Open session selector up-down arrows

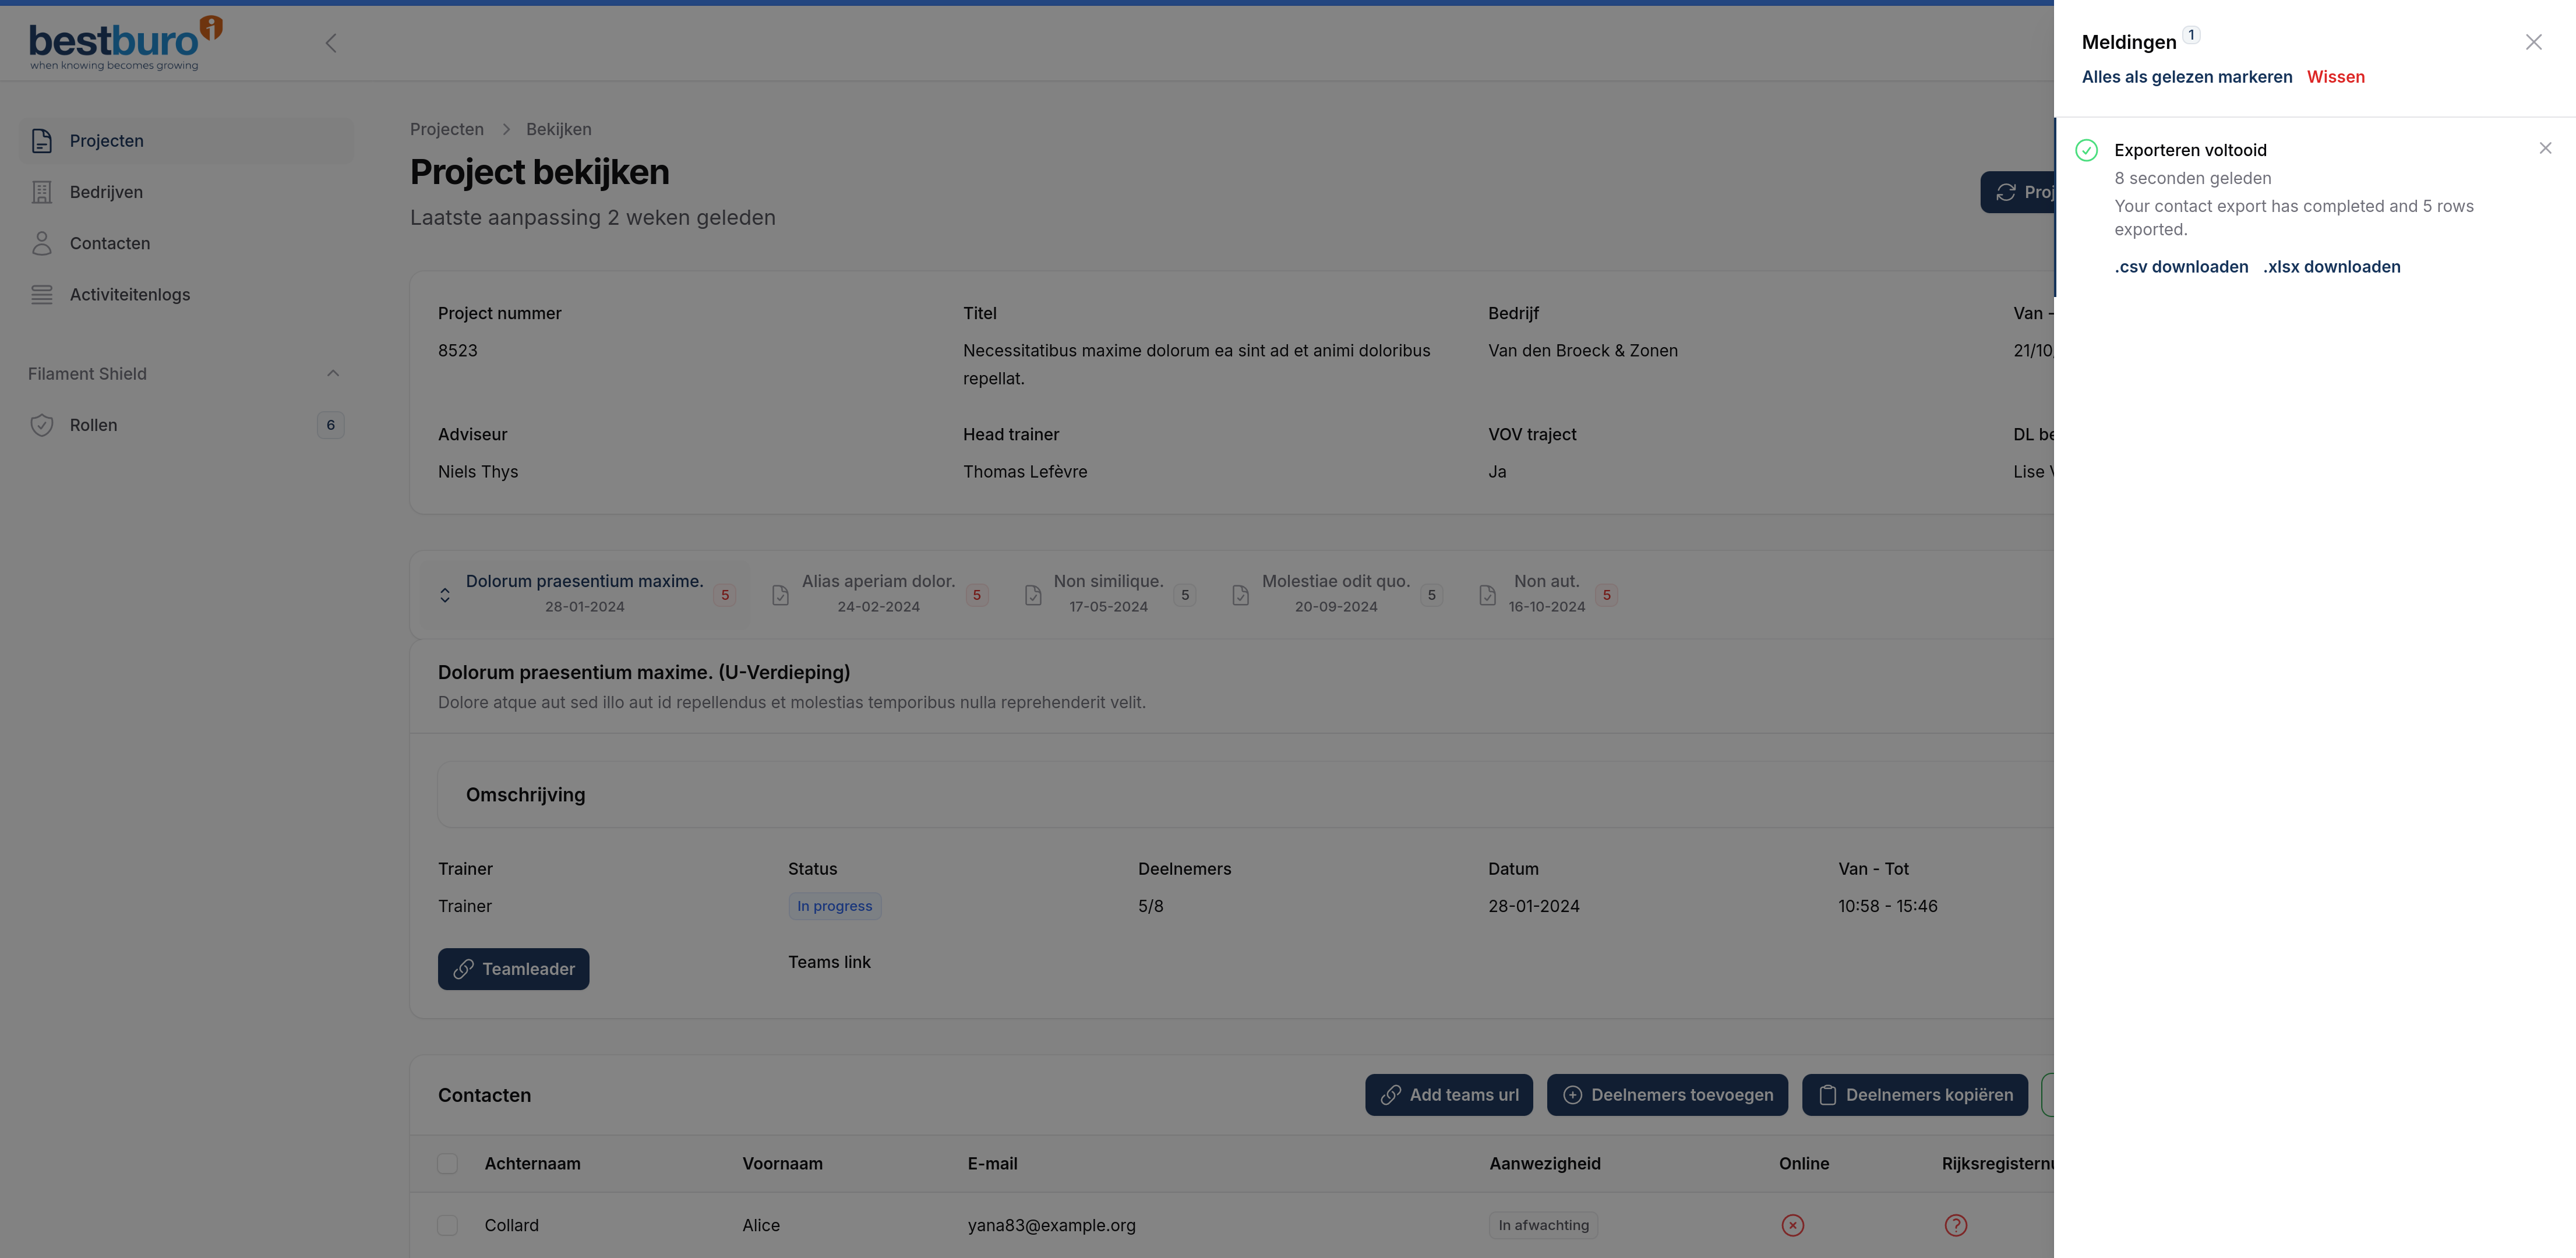point(445,595)
